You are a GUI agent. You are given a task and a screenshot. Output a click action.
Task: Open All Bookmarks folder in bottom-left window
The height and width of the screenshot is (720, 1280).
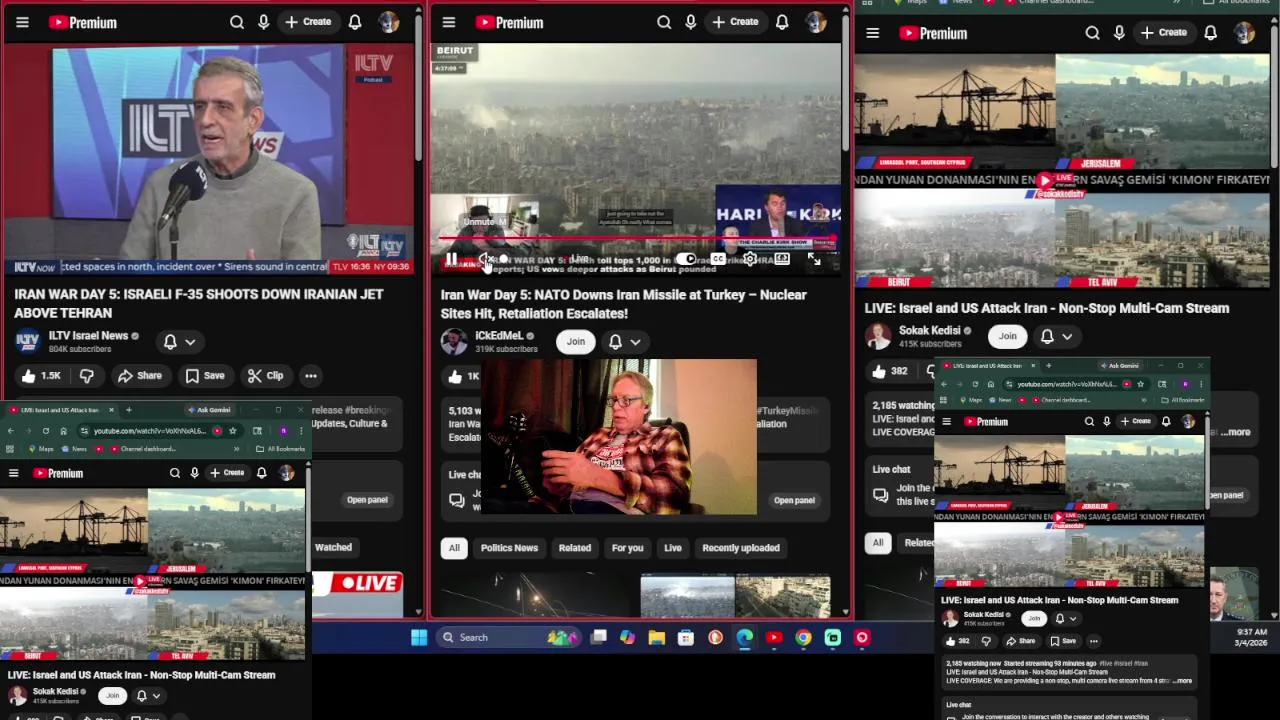coord(281,449)
